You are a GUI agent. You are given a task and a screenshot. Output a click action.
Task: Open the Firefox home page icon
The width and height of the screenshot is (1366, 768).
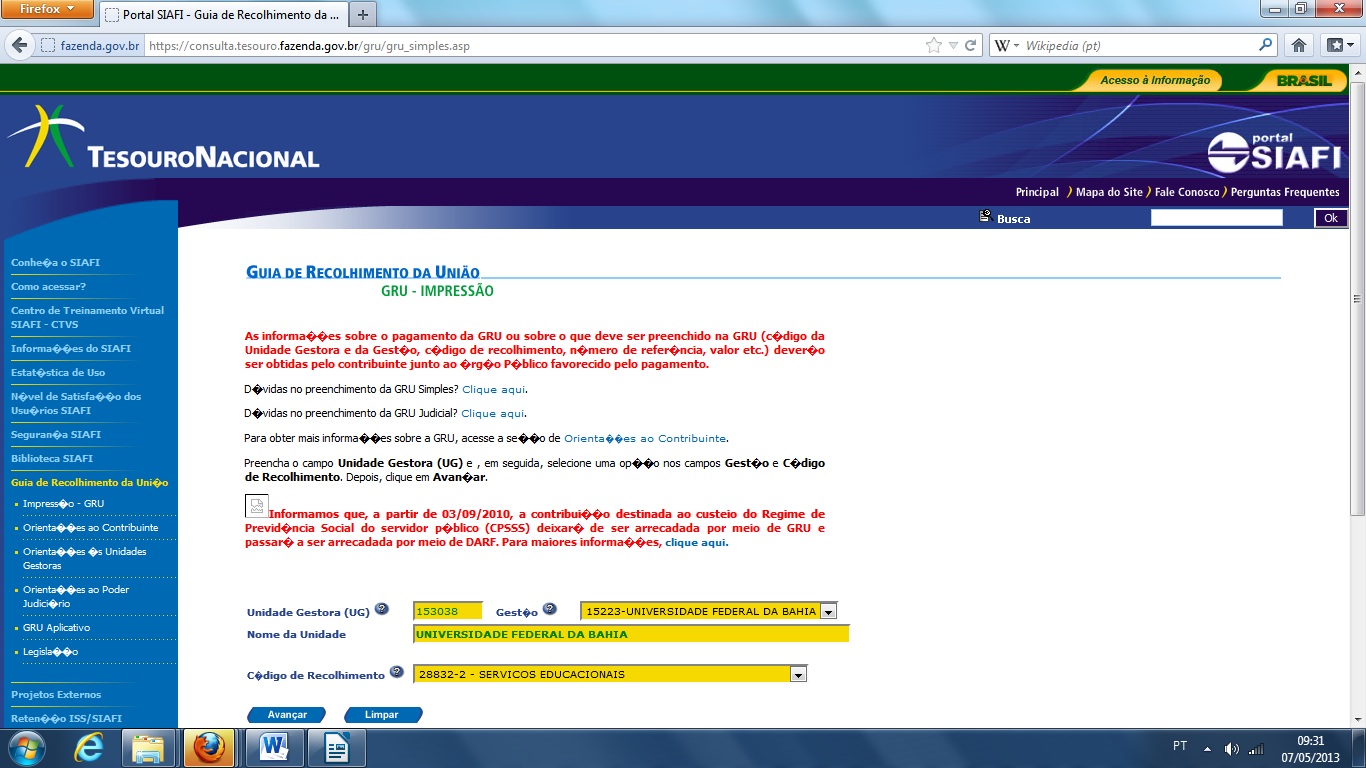[x=1299, y=45]
